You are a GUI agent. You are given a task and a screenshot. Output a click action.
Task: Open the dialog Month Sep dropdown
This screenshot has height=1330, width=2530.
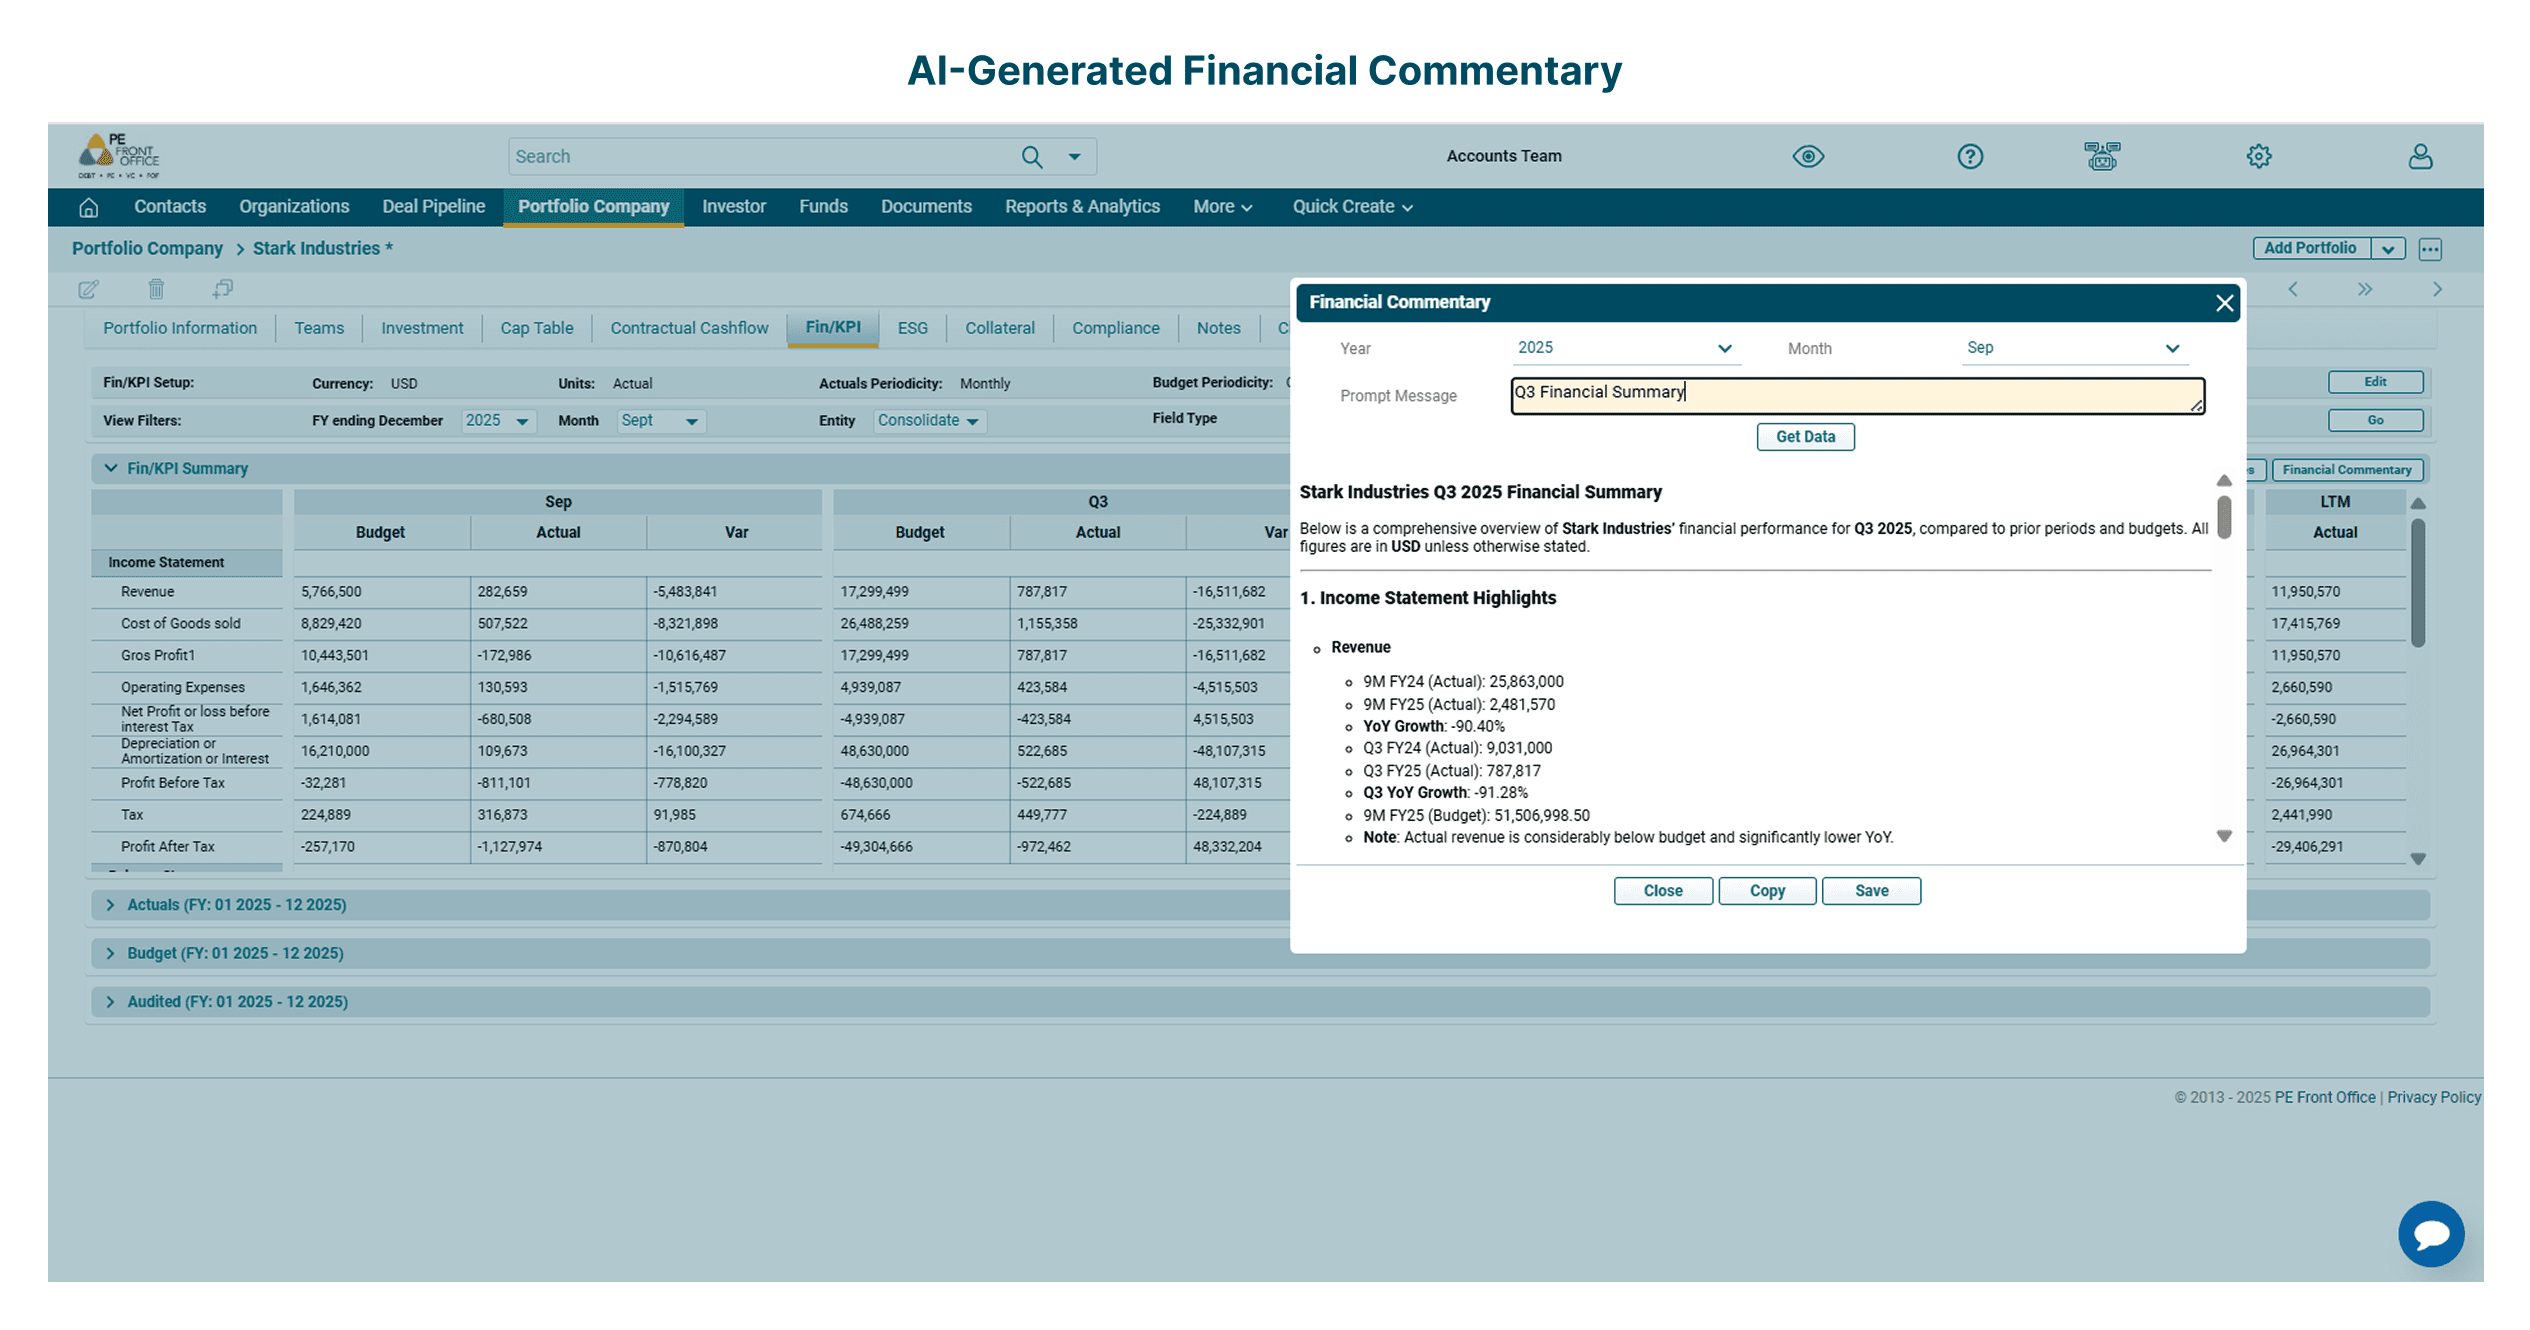click(2074, 348)
